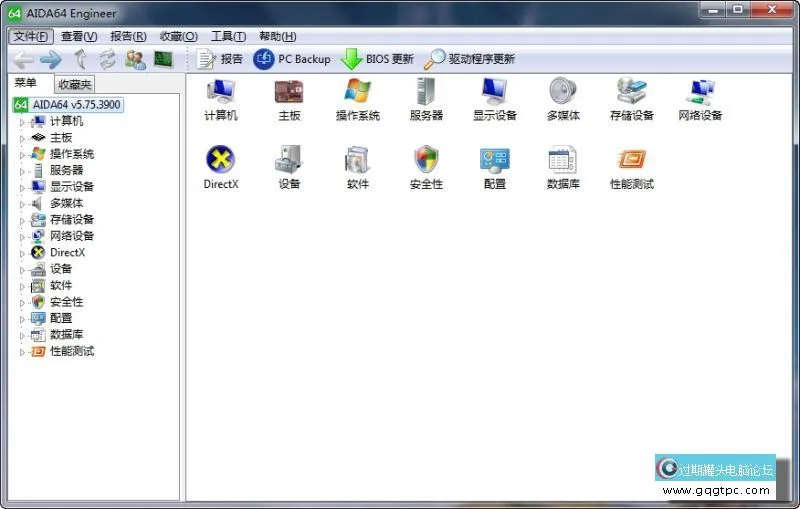800x509 pixels.
Task: Click the 驱动程序更新 button
Action: pos(469,60)
